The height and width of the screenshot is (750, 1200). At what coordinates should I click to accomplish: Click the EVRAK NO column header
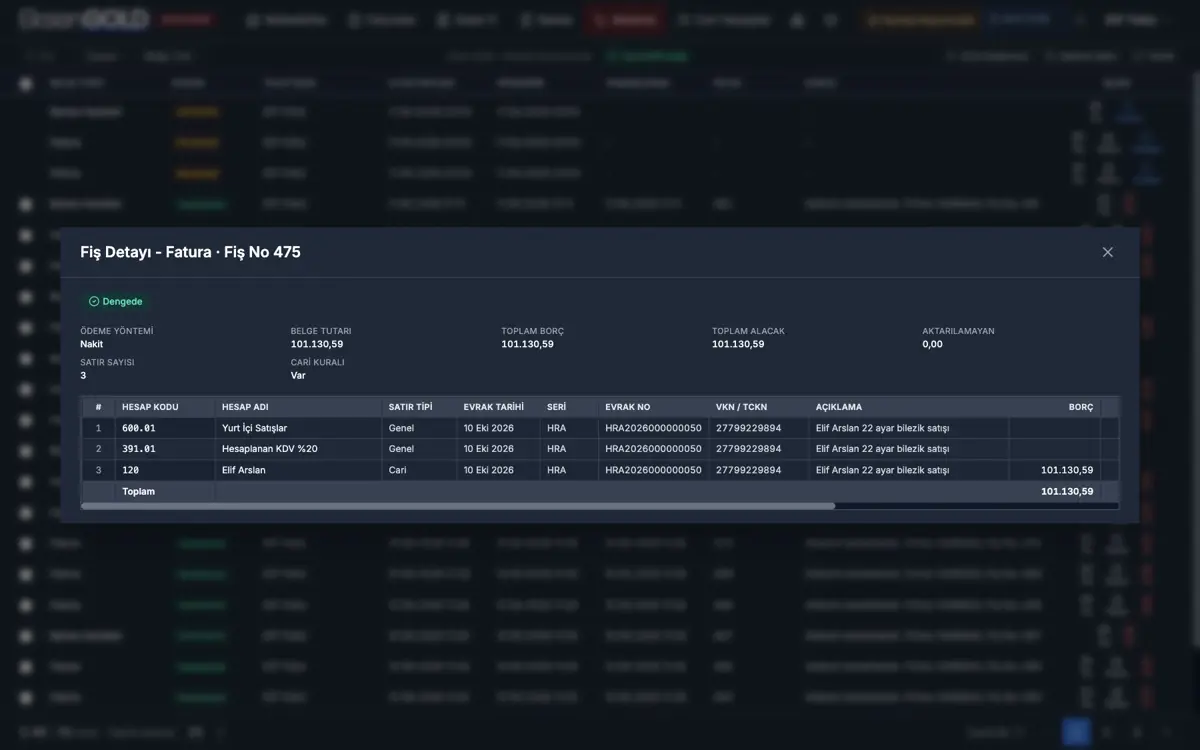pos(628,407)
